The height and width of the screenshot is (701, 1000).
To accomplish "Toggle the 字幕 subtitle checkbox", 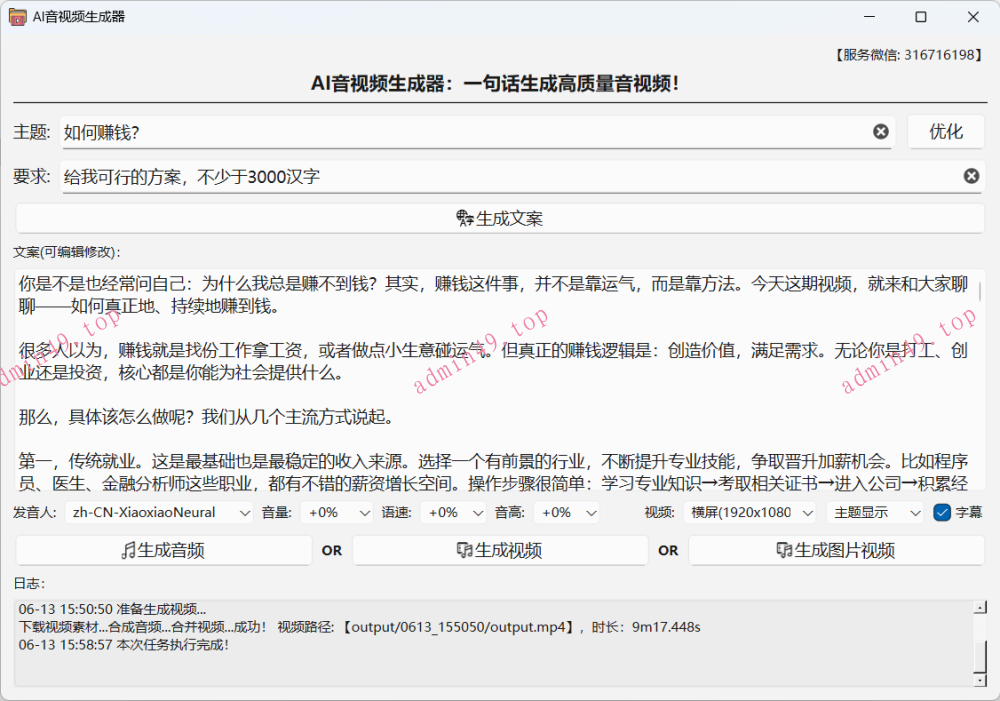I will [941, 513].
